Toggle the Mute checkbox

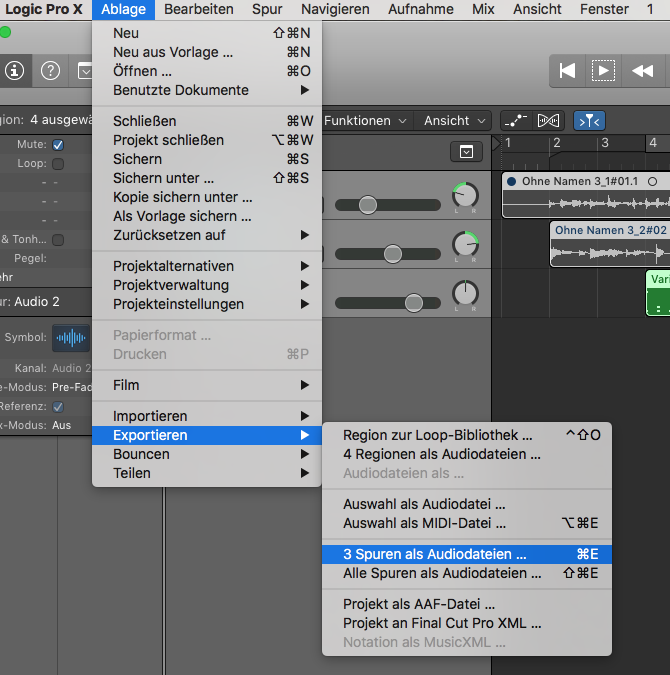click(x=58, y=145)
